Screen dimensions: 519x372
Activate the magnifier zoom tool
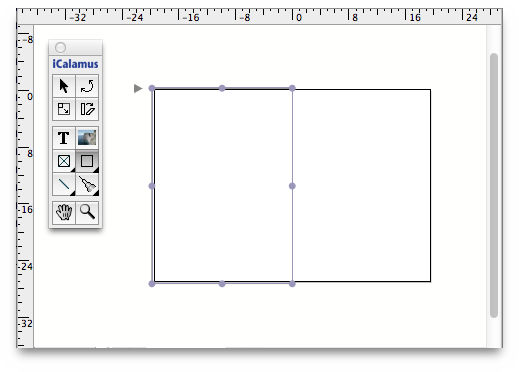tap(87, 212)
